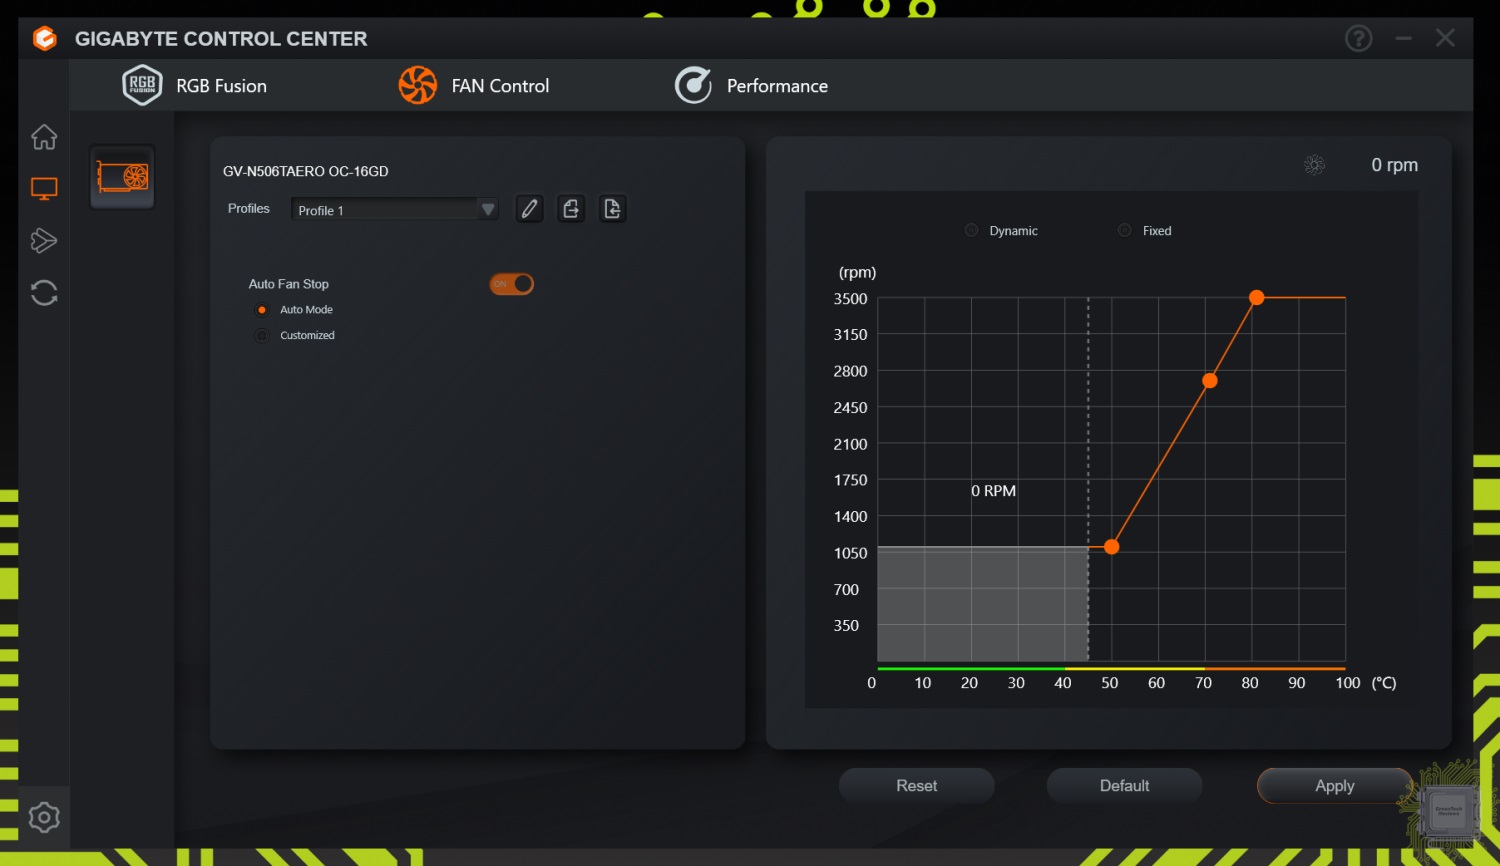This screenshot has height=866, width=1500.
Task: Open settings gear in sidebar
Action: point(44,817)
